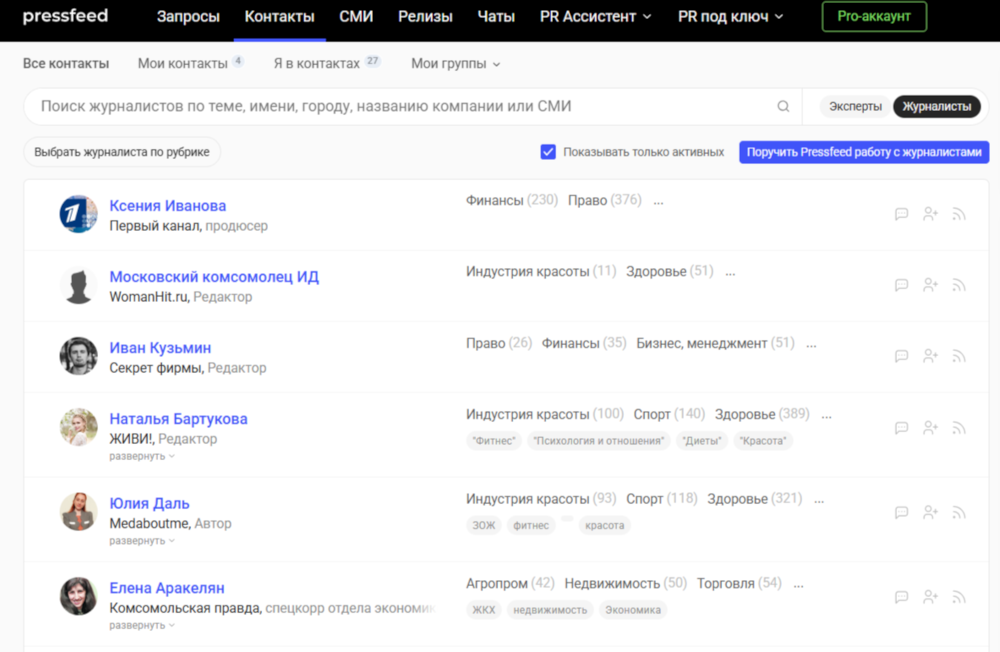Select the ЖКХ tag of Елена Аракелян
The width and height of the screenshot is (1000, 652).
[x=483, y=611]
